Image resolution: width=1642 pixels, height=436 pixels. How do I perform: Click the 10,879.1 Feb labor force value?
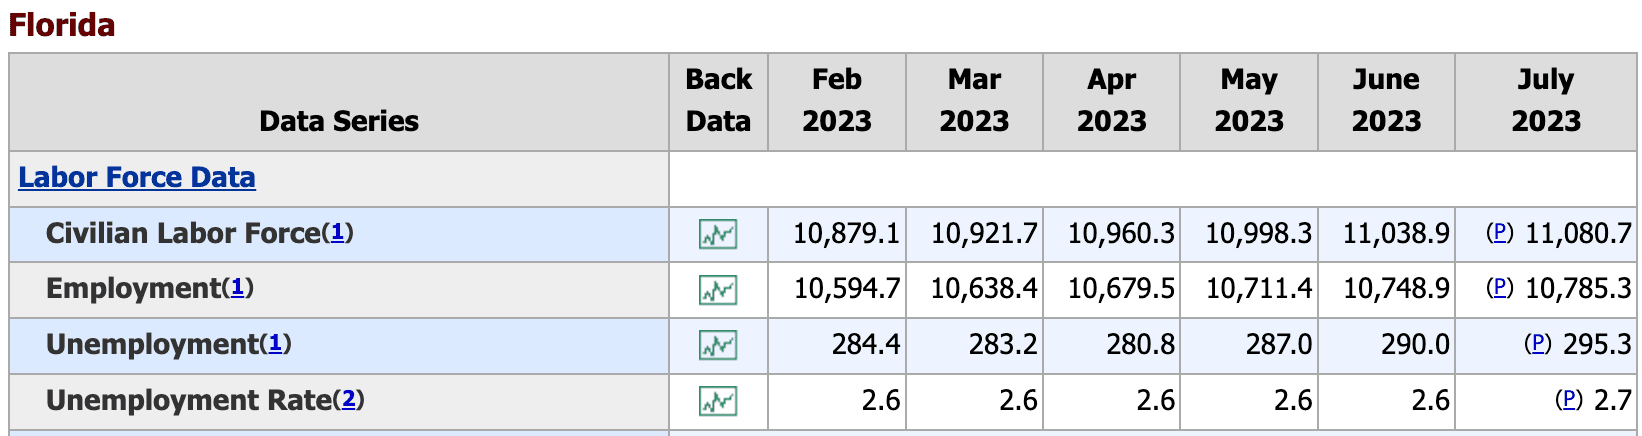(x=846, y=234)
